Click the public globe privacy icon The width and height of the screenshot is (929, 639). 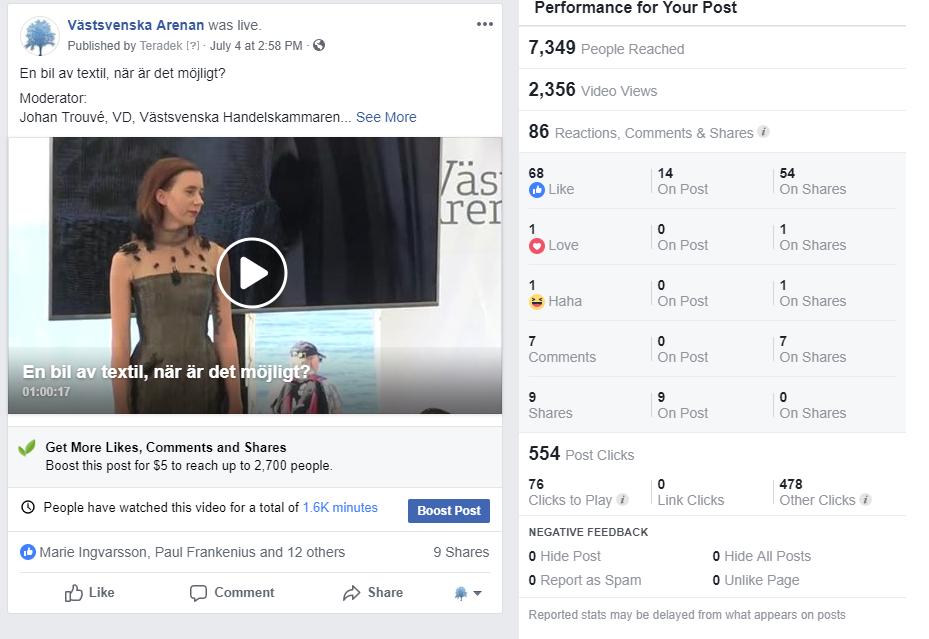pos(319,45)
